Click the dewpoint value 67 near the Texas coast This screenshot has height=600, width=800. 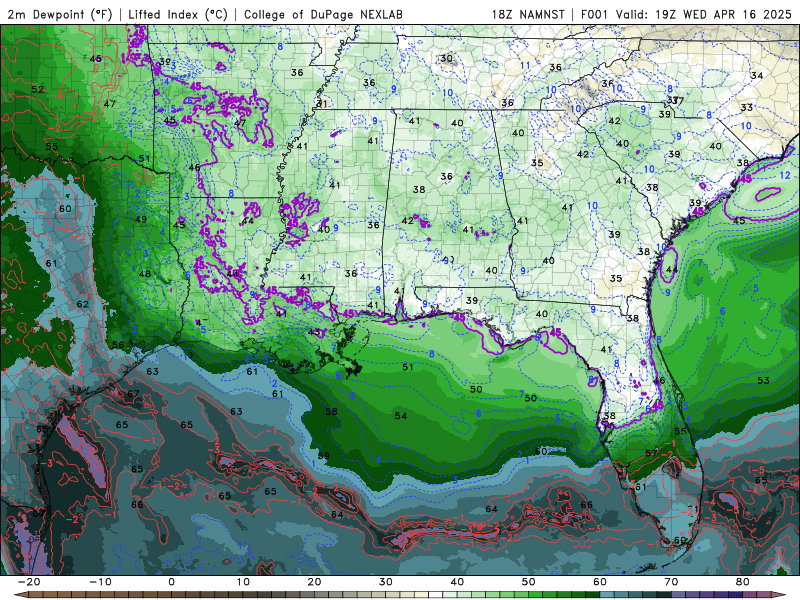(x=133, y=393)
